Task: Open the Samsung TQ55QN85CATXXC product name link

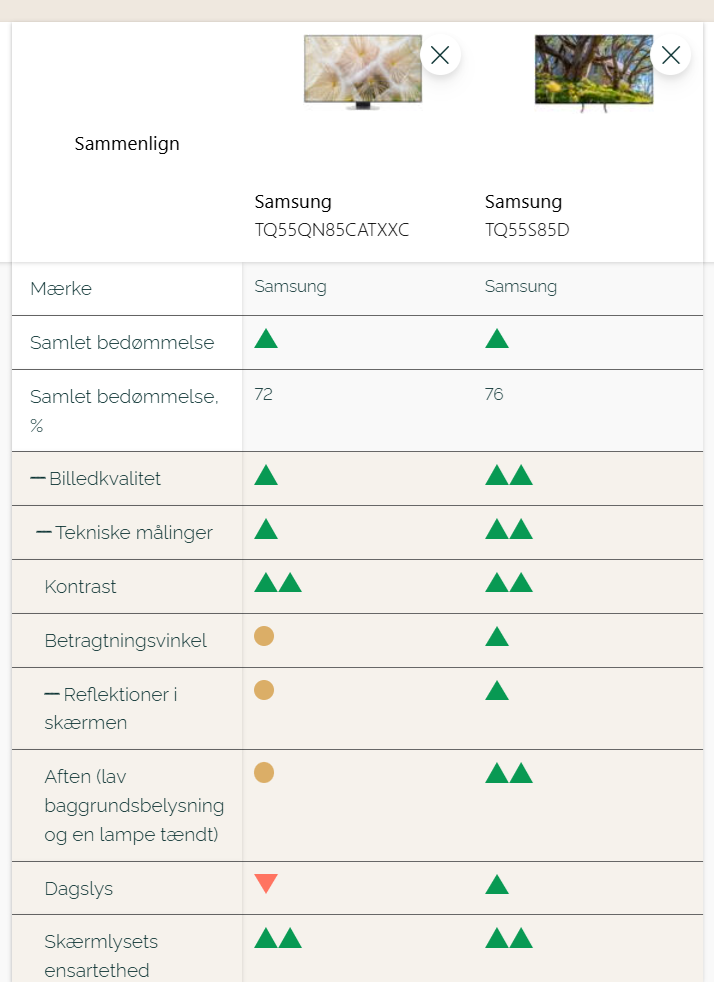Action: click(x=332, y=216)
